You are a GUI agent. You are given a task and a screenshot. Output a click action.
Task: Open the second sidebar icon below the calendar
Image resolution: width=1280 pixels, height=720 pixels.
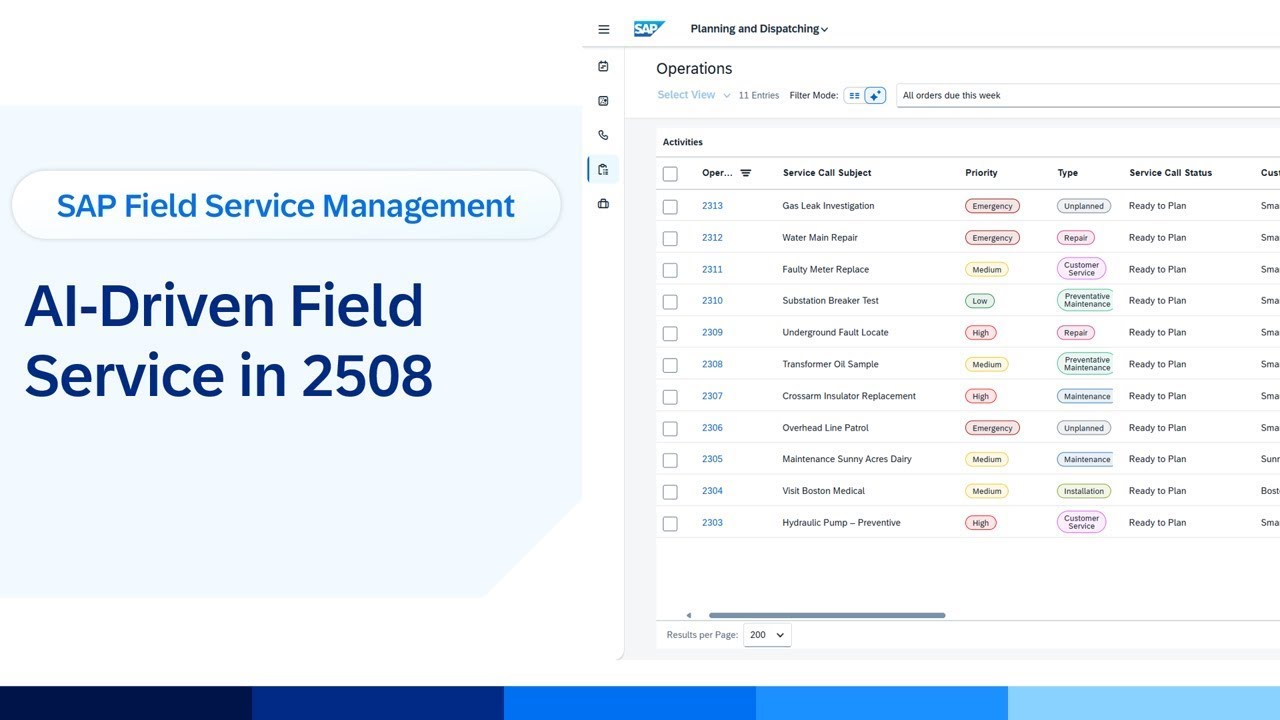[603, 101]
